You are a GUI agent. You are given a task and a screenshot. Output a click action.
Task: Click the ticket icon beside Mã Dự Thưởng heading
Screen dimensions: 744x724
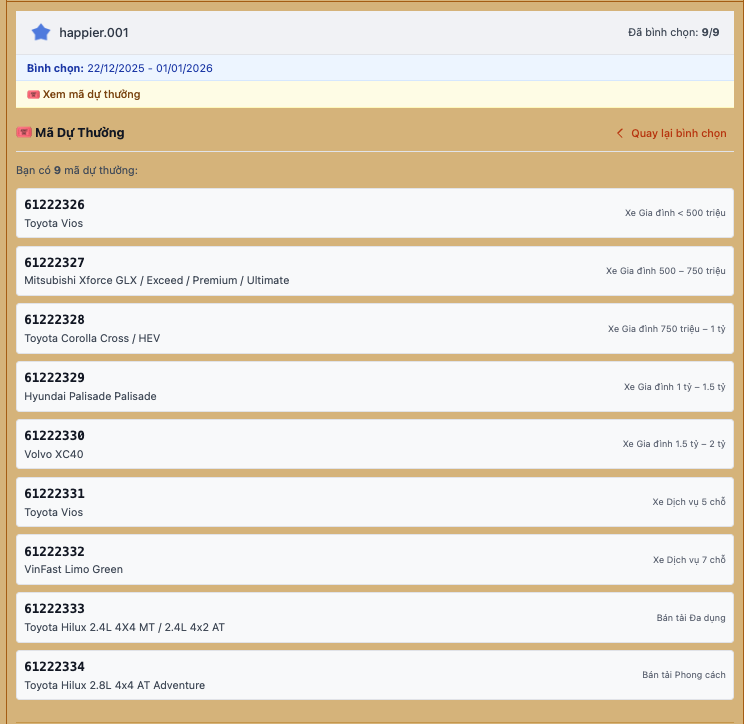tap(24, 132)
